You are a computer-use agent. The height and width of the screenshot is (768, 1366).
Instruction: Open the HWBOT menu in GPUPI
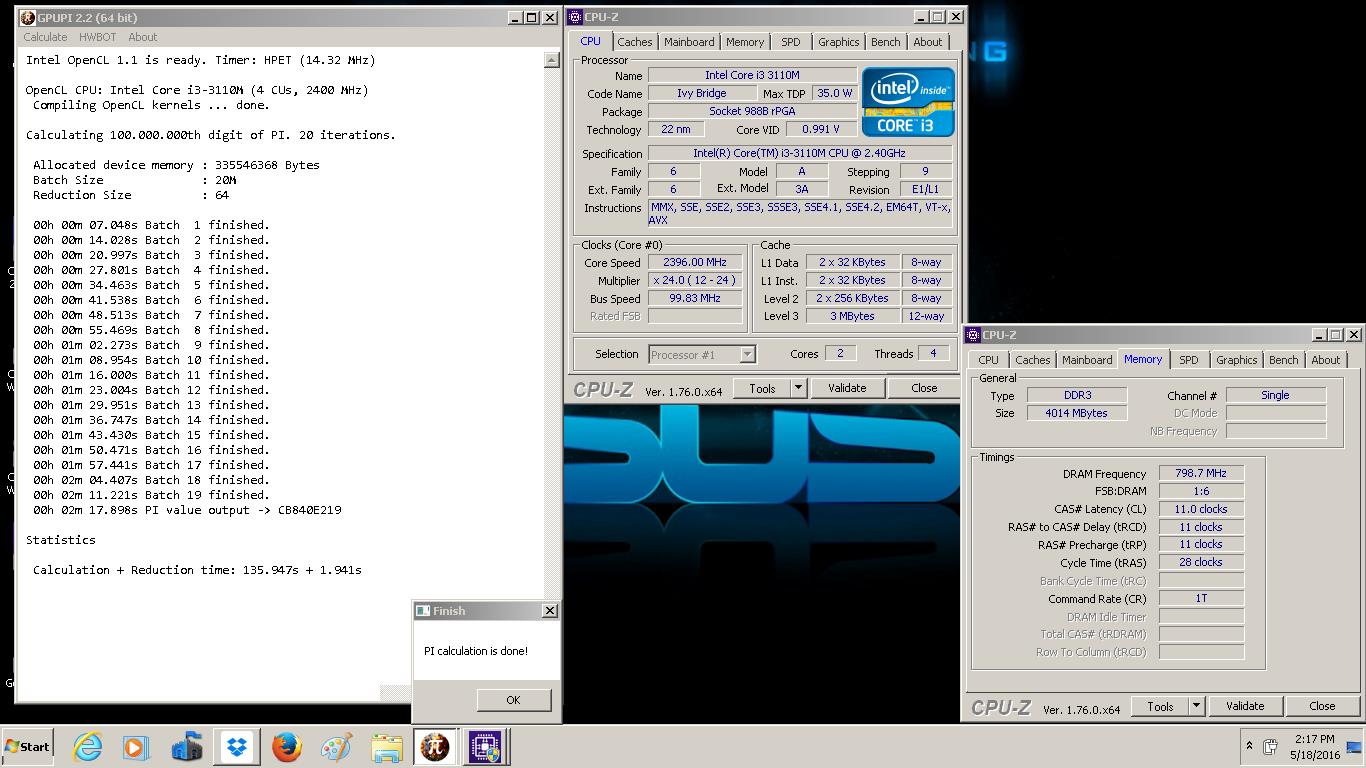97,37
